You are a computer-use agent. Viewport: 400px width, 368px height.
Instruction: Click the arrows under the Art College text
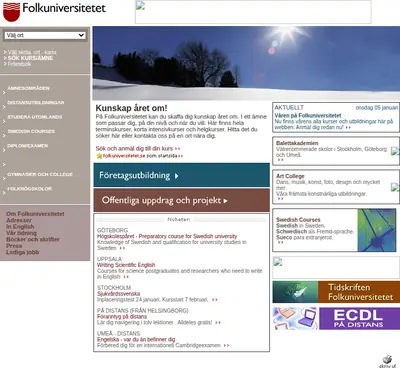280,199
